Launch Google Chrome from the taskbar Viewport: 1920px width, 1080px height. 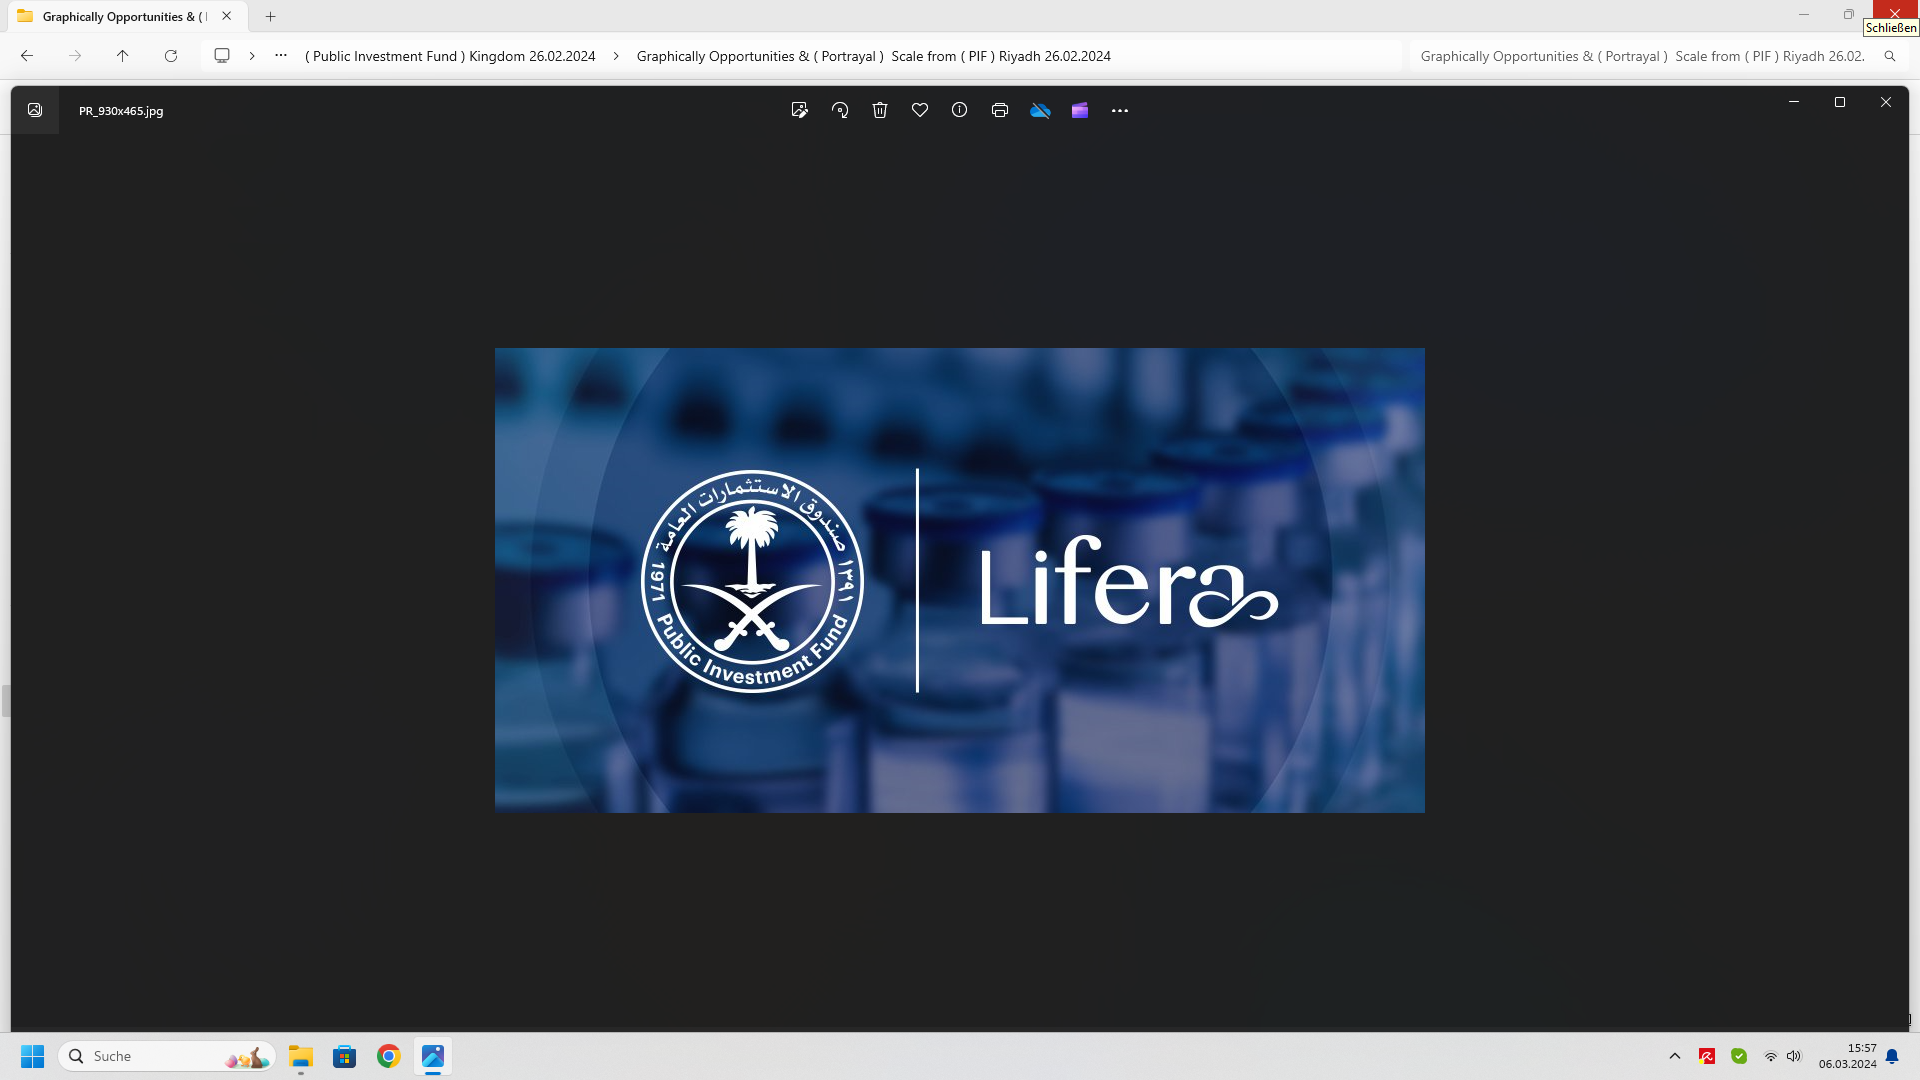(x=389, y=1056)
